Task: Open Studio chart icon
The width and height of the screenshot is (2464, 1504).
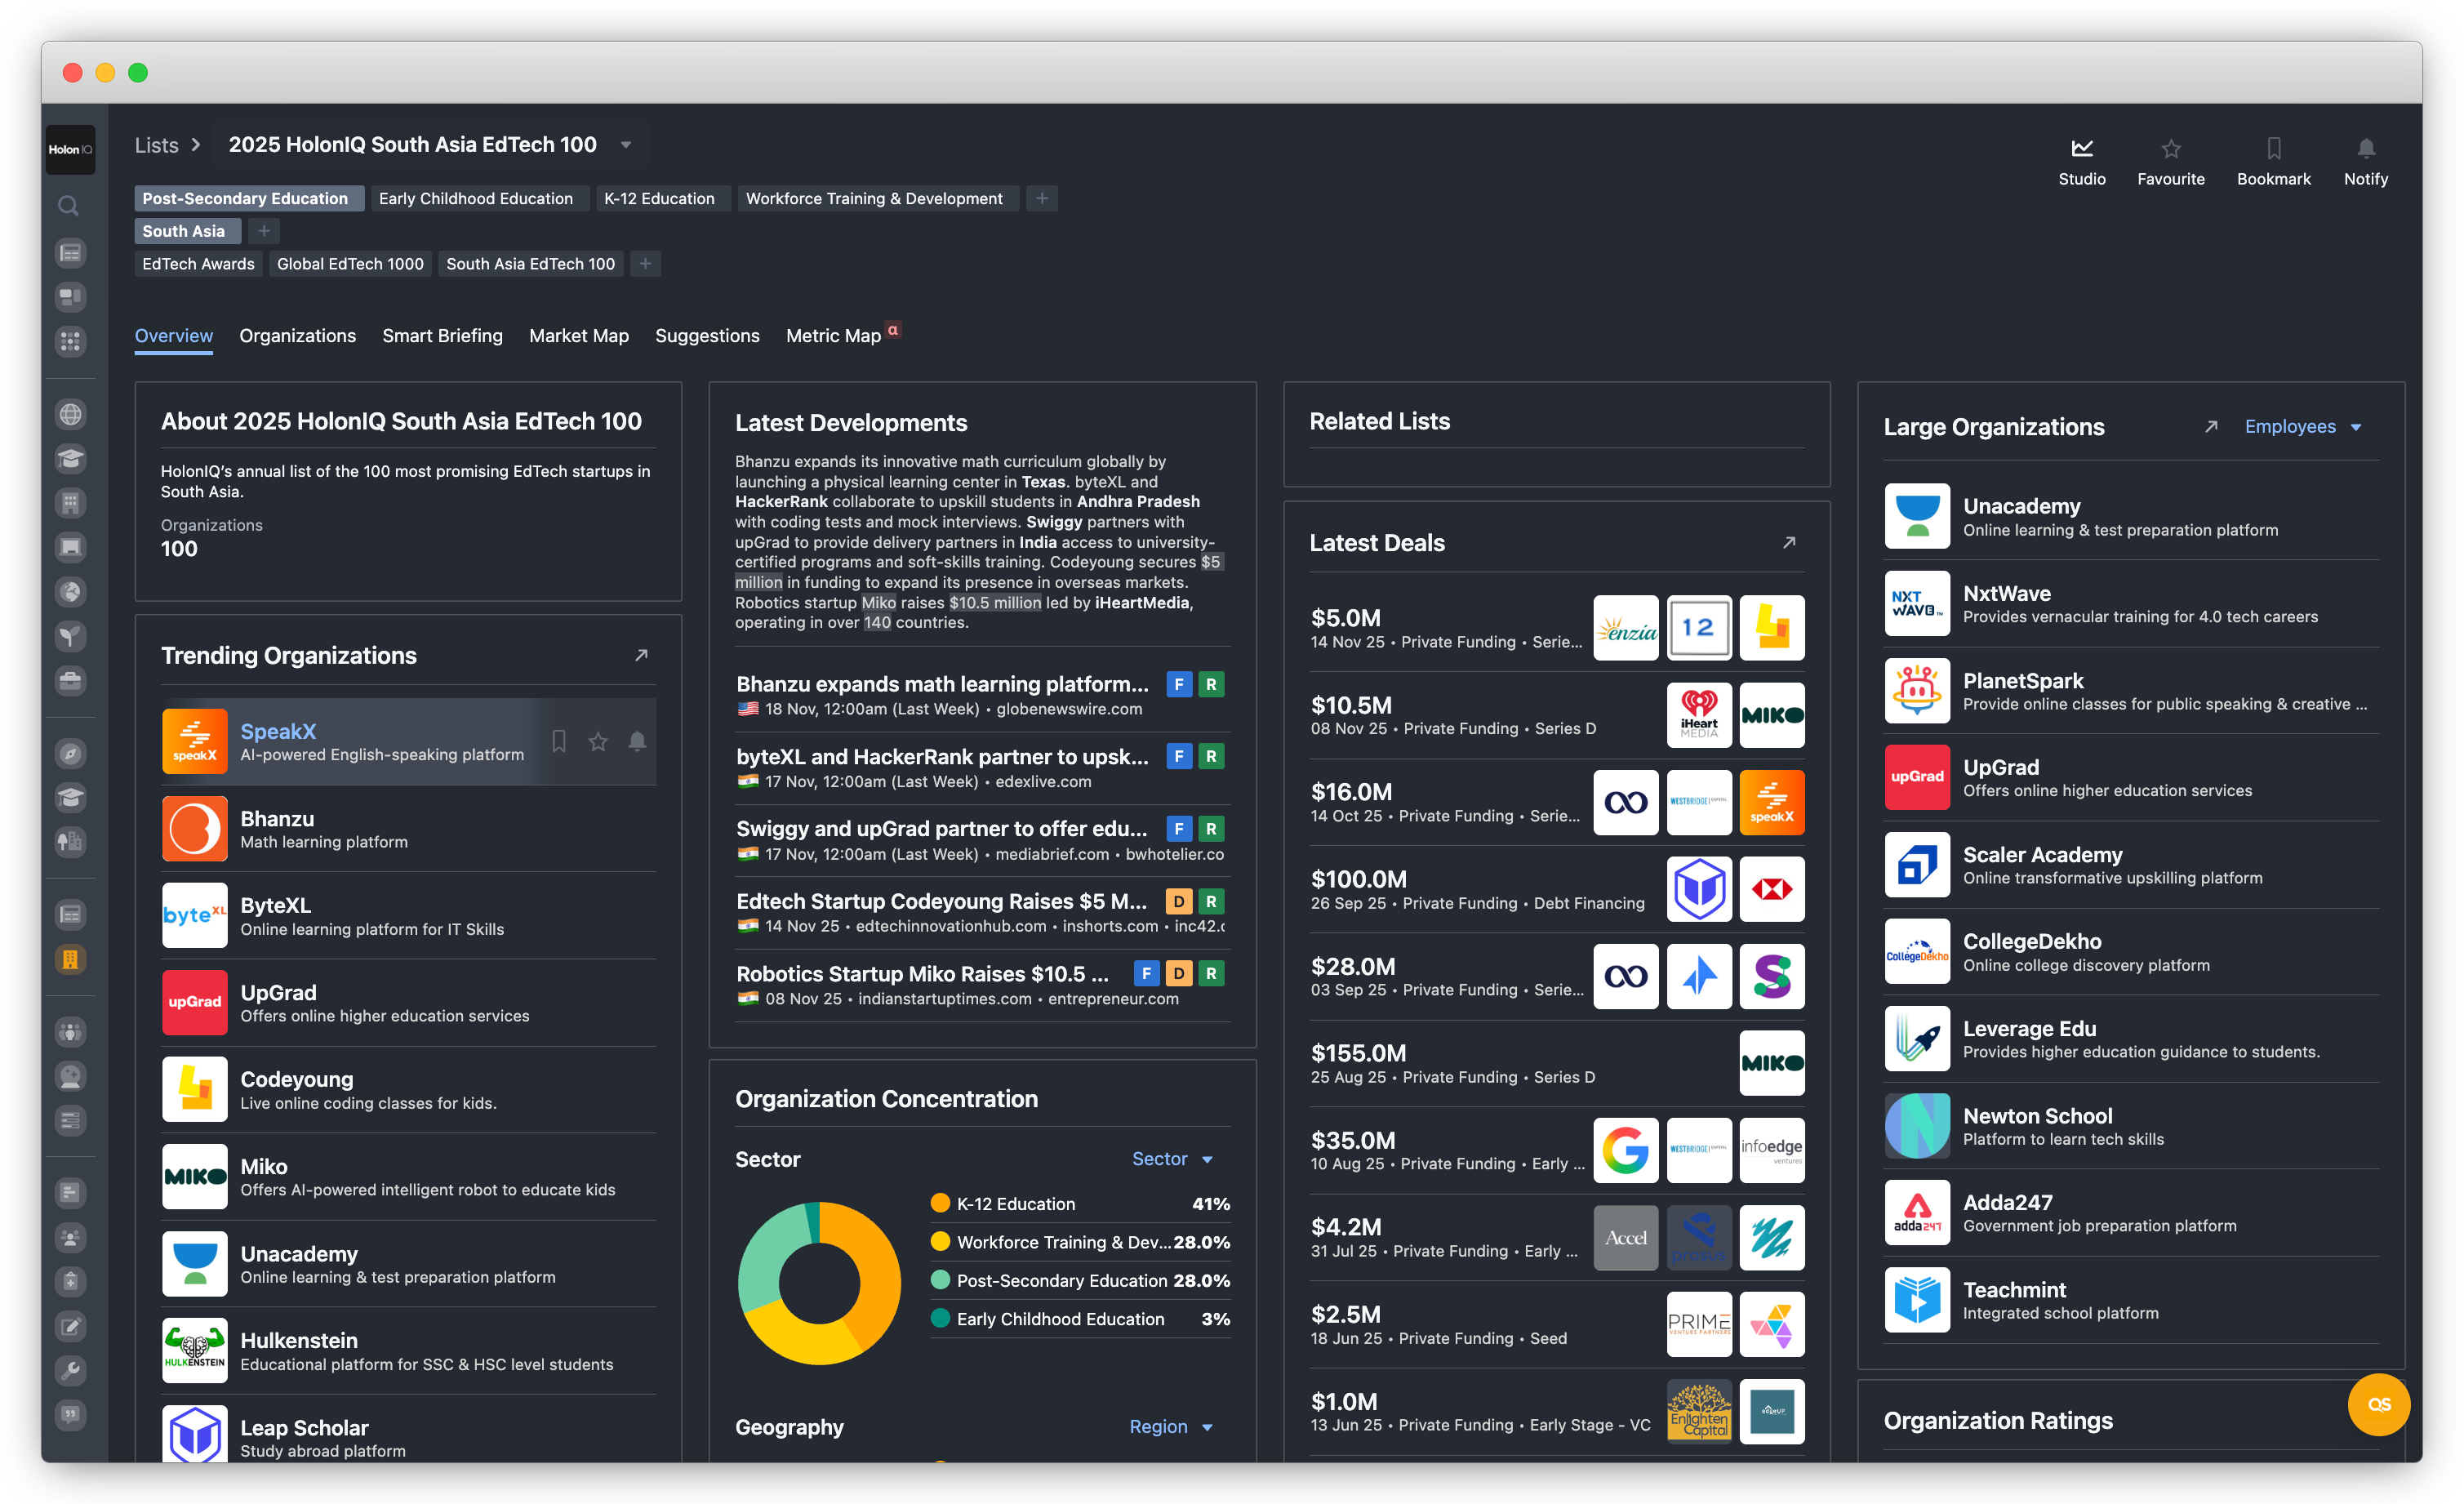Action: coord(2081,149)
